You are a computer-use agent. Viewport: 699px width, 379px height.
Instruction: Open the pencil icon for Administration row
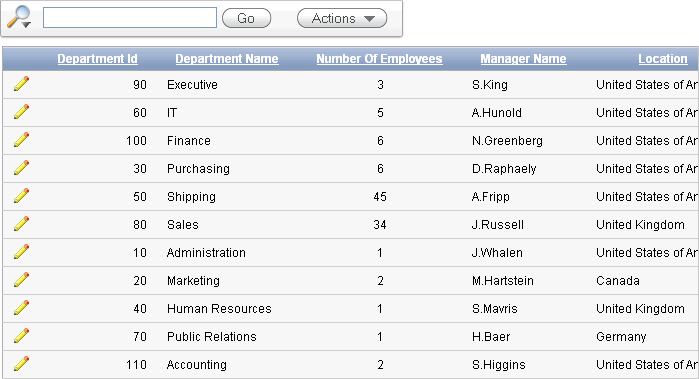pyautogui.click(x=21, y=252)
